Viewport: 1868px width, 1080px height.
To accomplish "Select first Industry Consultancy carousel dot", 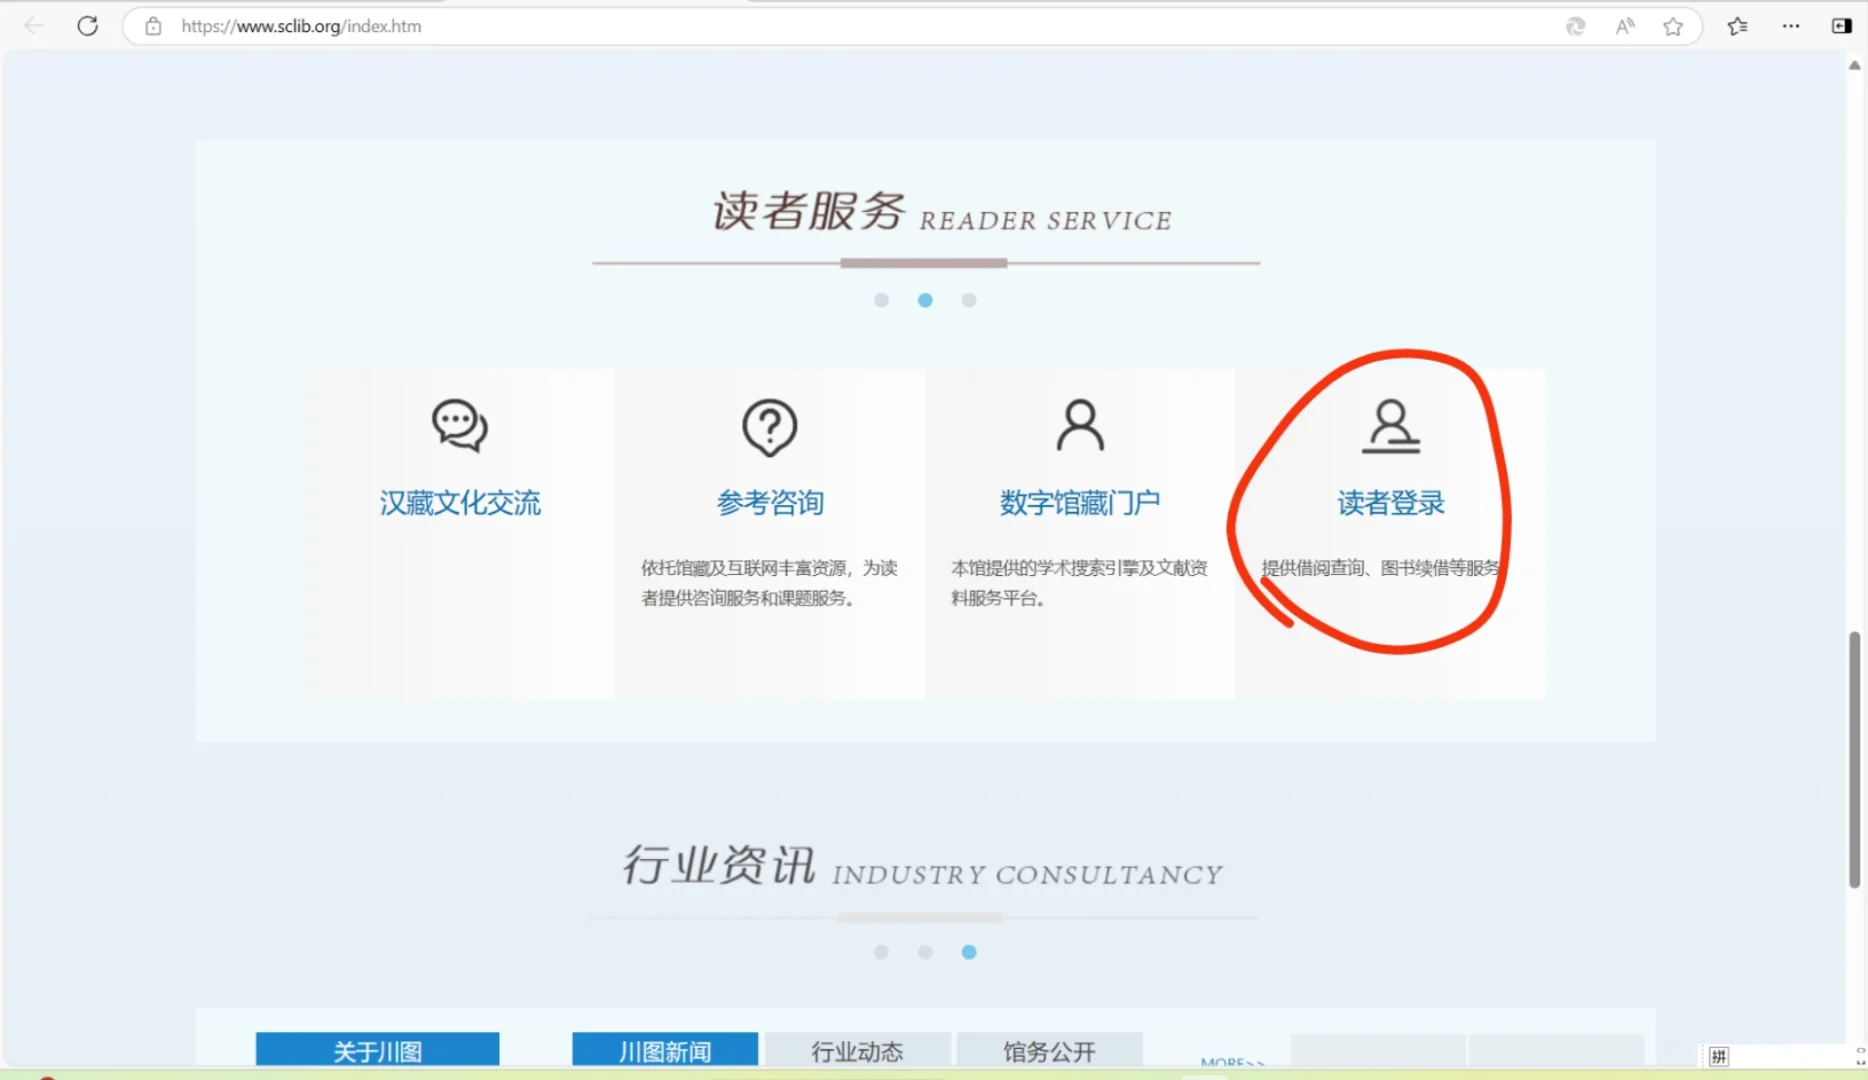I will [881, 952].
